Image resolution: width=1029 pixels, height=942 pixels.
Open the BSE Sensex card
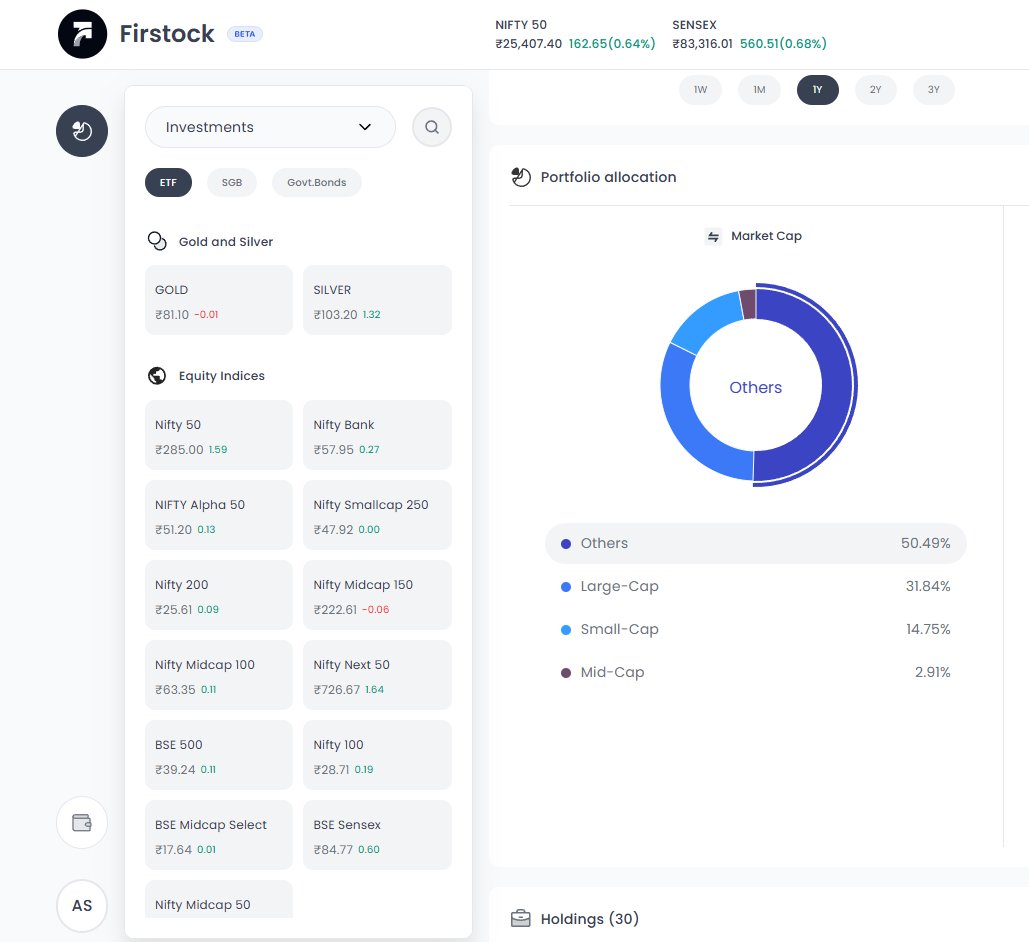pos(377,835)
